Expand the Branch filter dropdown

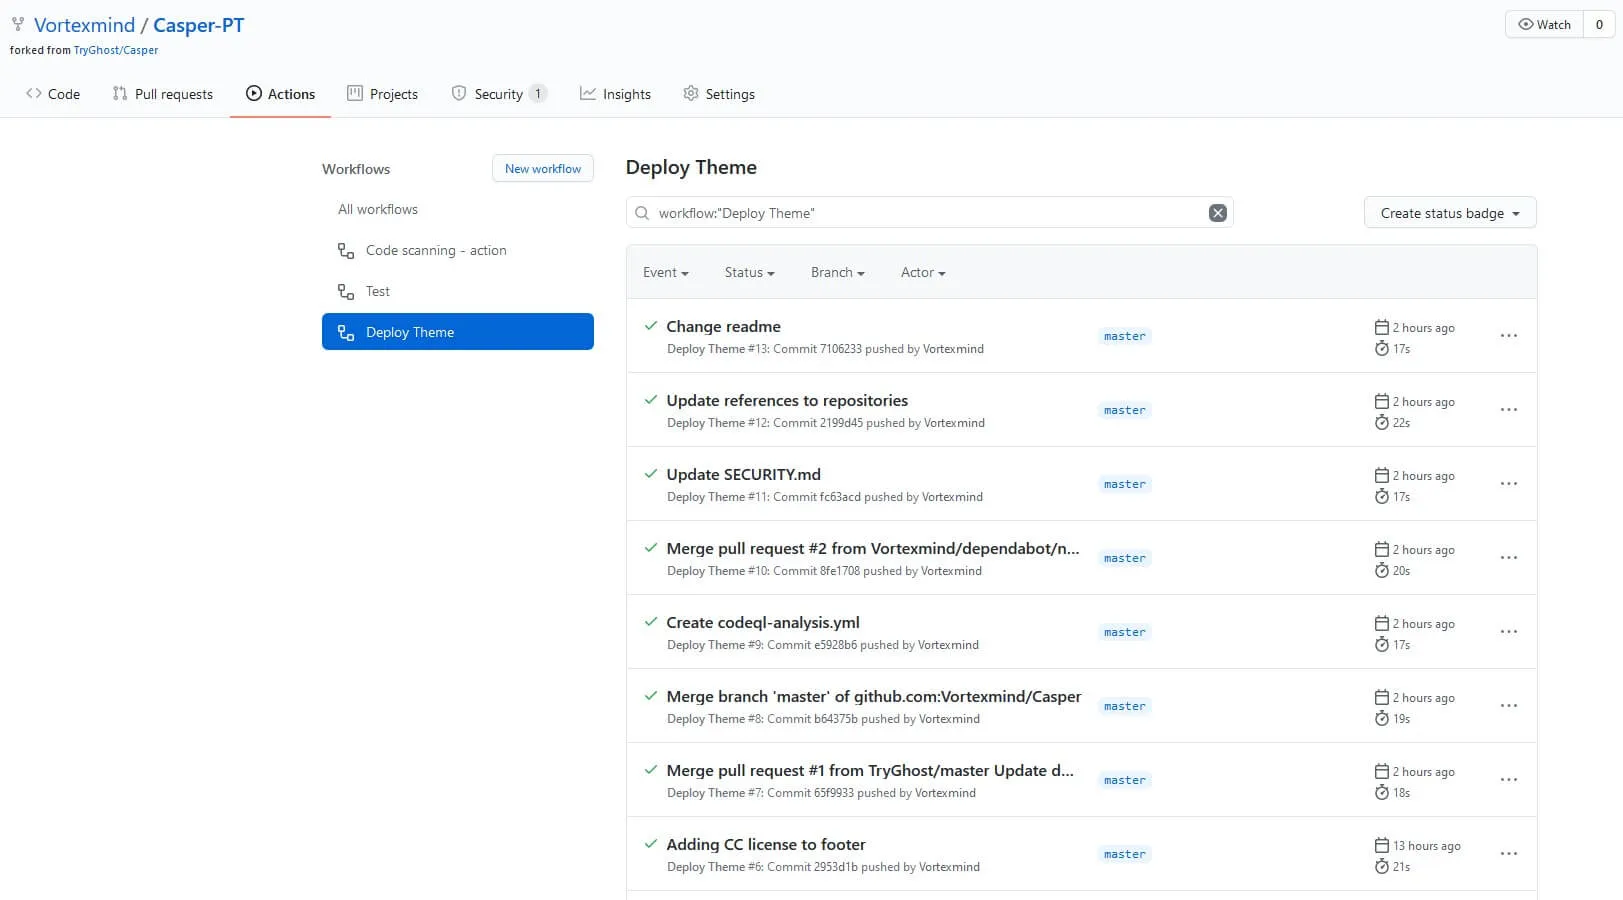click(x=837, y=273)
